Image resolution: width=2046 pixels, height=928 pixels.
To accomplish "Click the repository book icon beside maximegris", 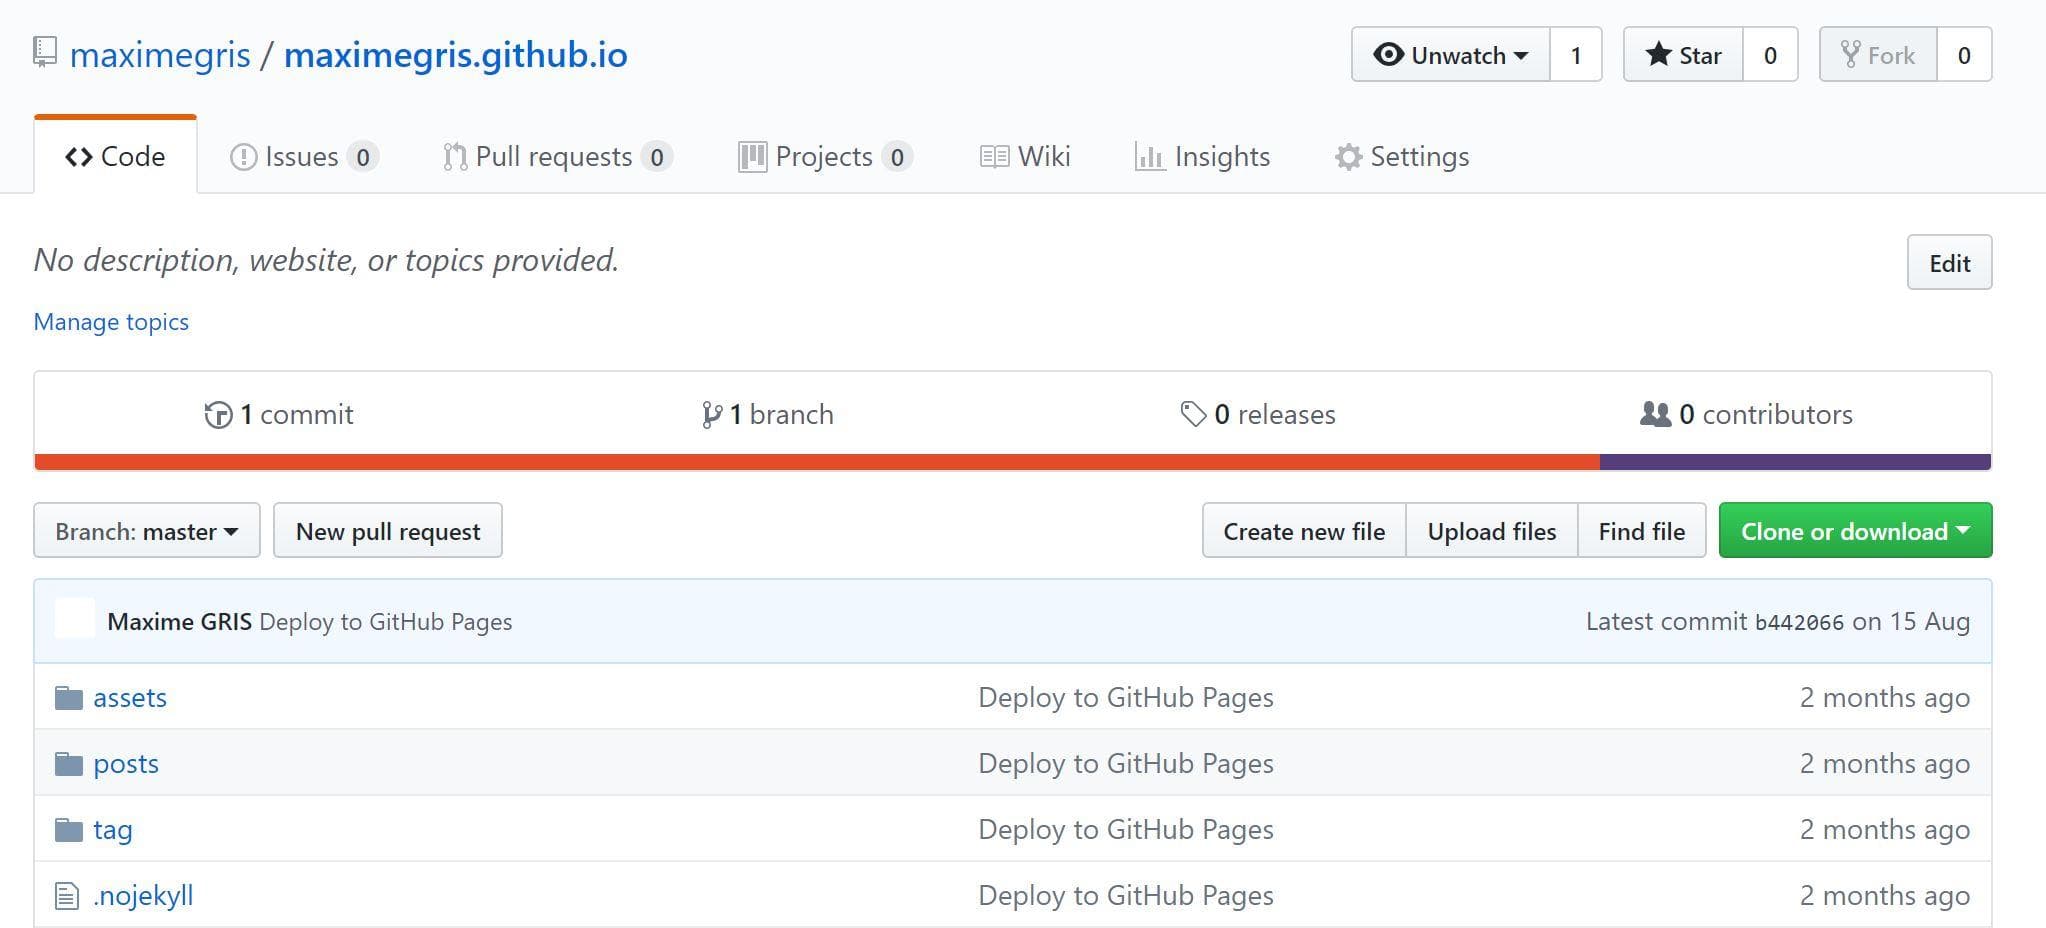I will coord(44,52).
